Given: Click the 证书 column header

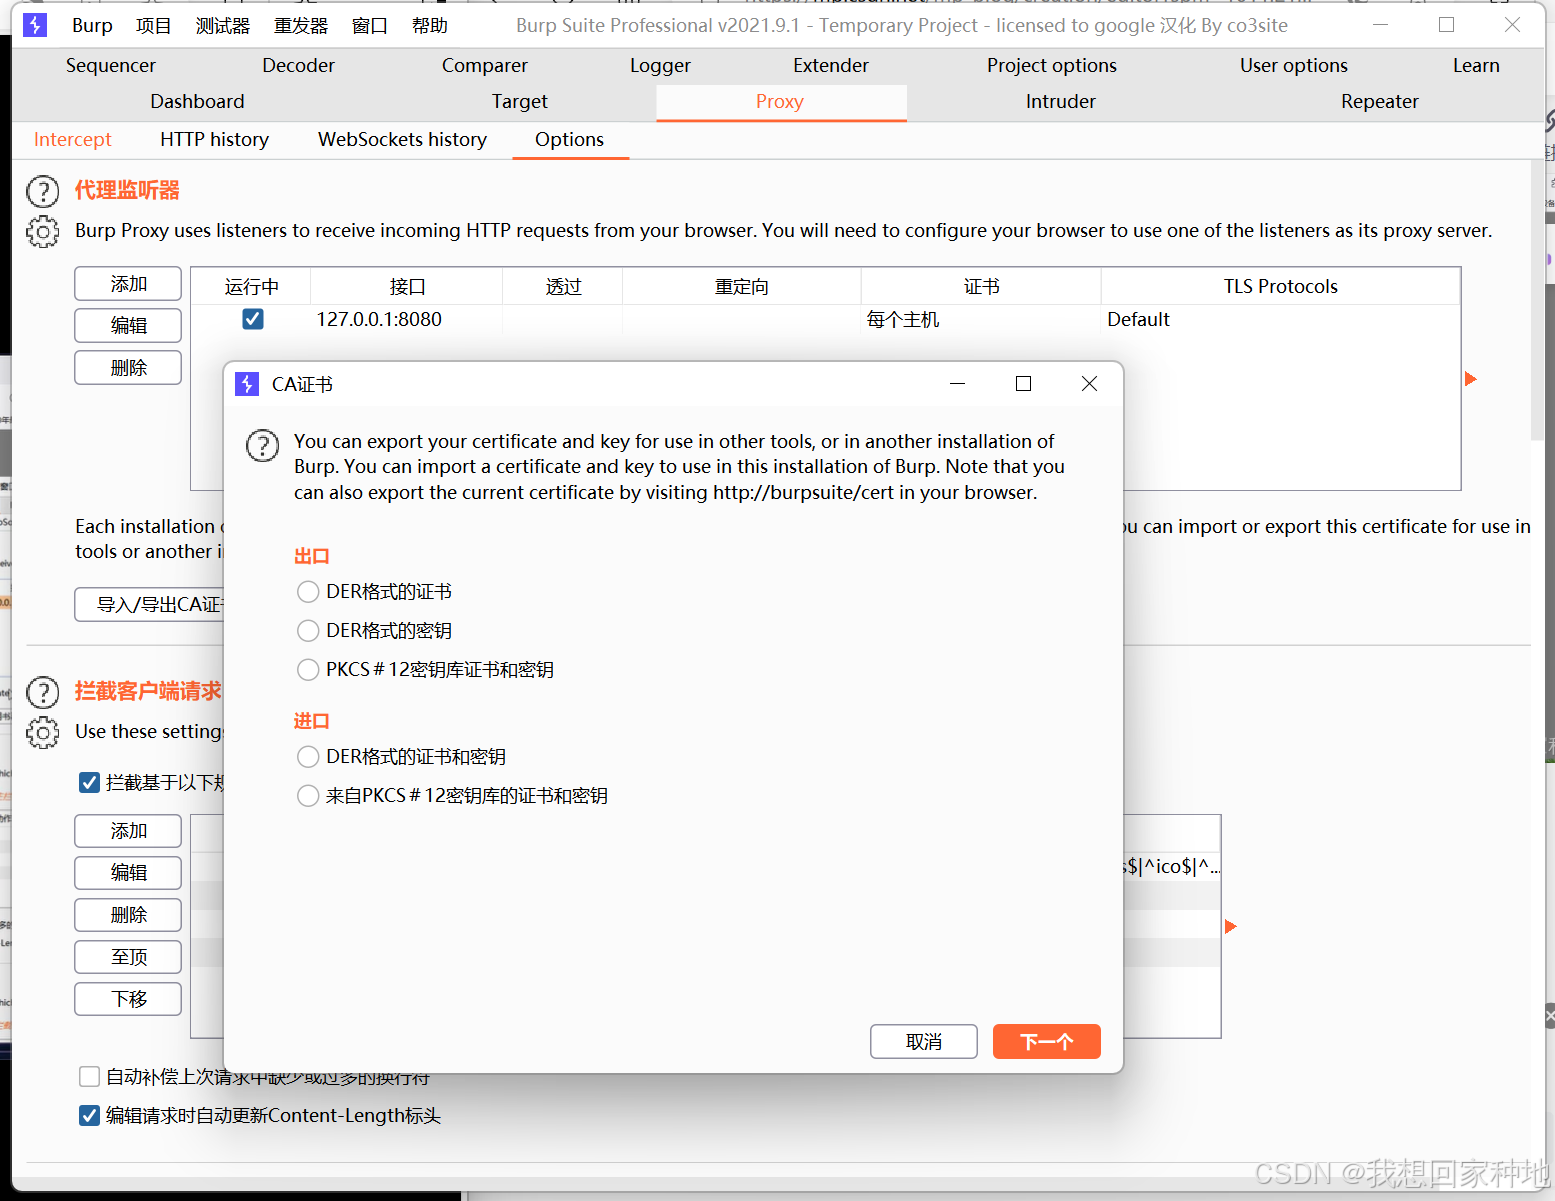Looking at the screenshot, I should (x=981, y=287).
